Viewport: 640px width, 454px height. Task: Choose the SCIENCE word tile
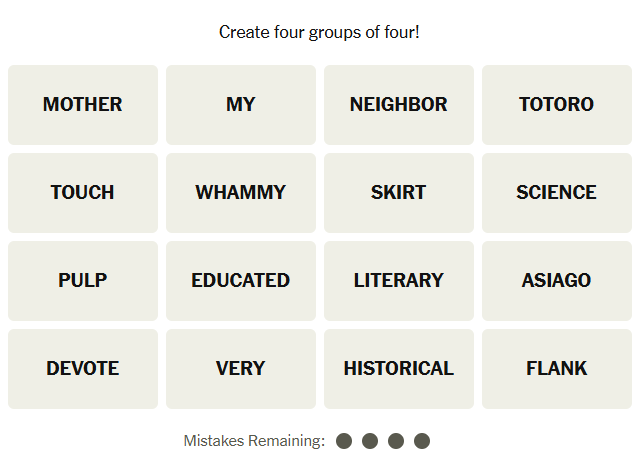click(x=556, y=193)
